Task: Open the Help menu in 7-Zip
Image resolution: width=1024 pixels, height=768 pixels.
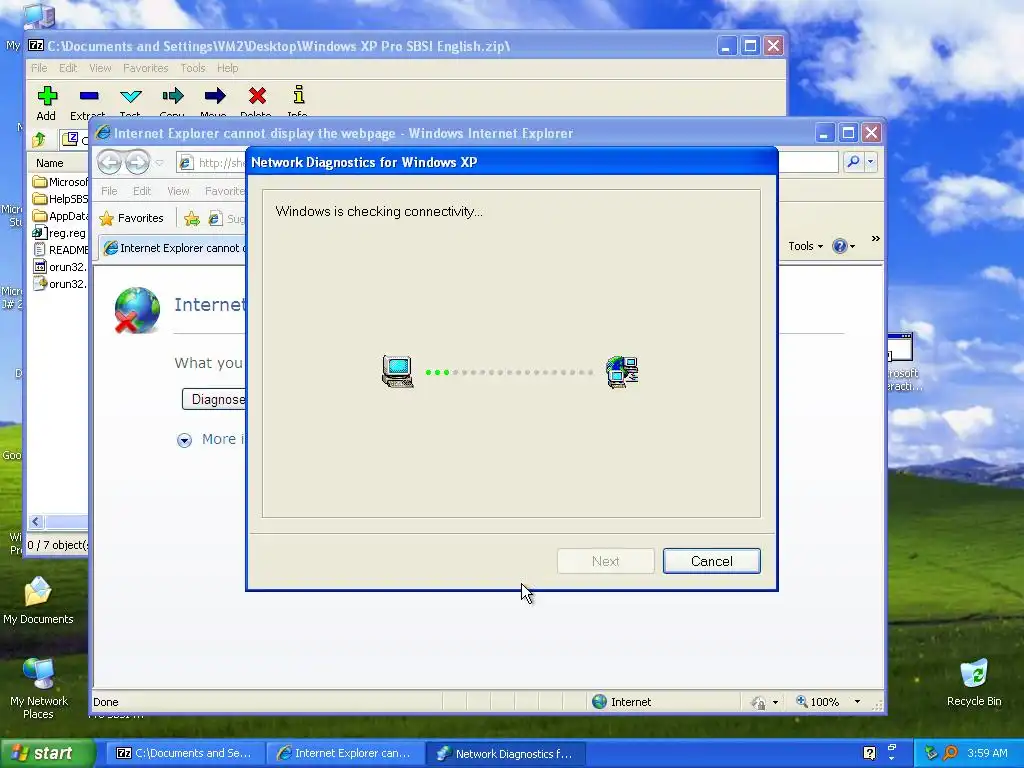Action: coord(227,68)
